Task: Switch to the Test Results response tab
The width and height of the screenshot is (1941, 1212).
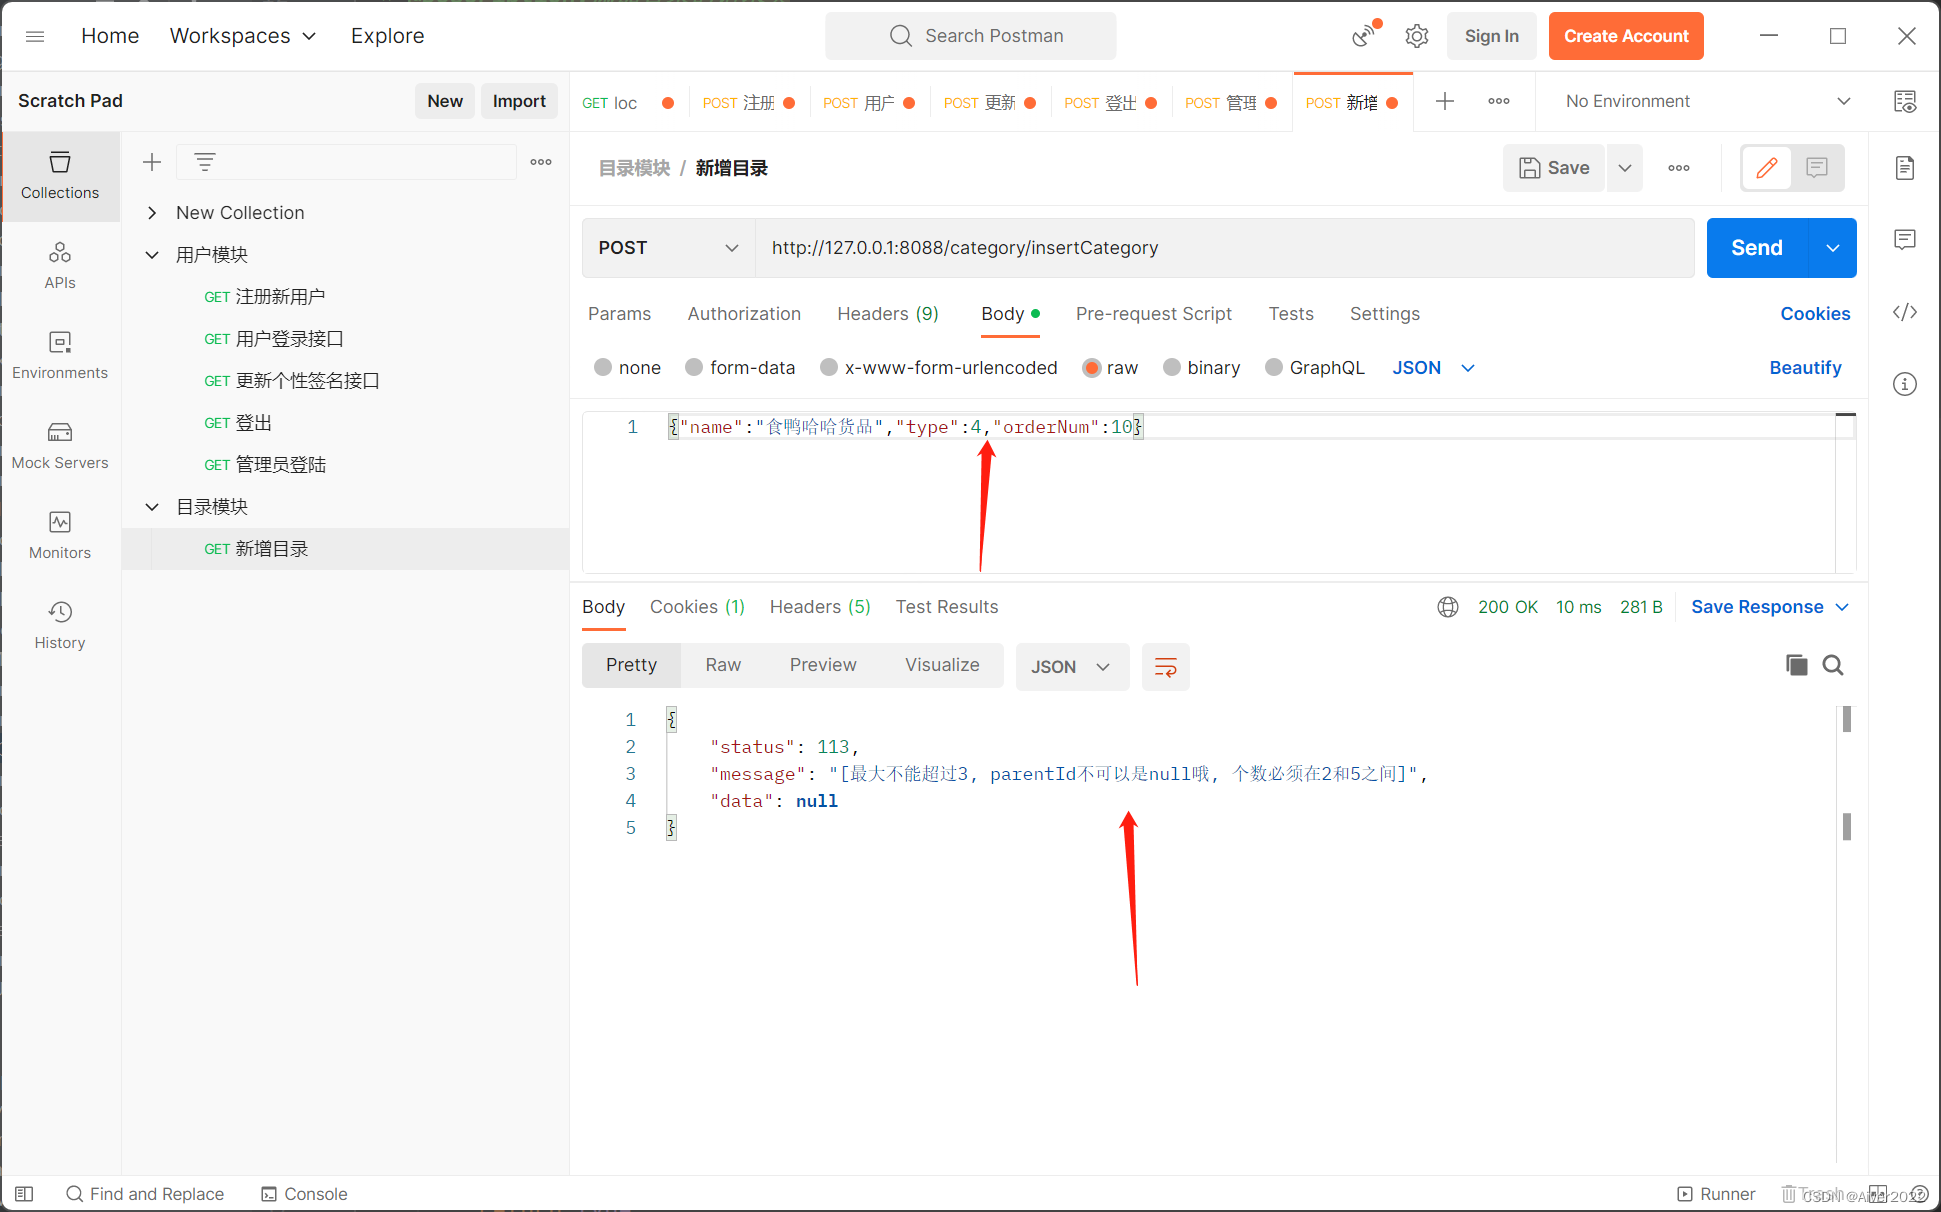Action: coord(946,607)
